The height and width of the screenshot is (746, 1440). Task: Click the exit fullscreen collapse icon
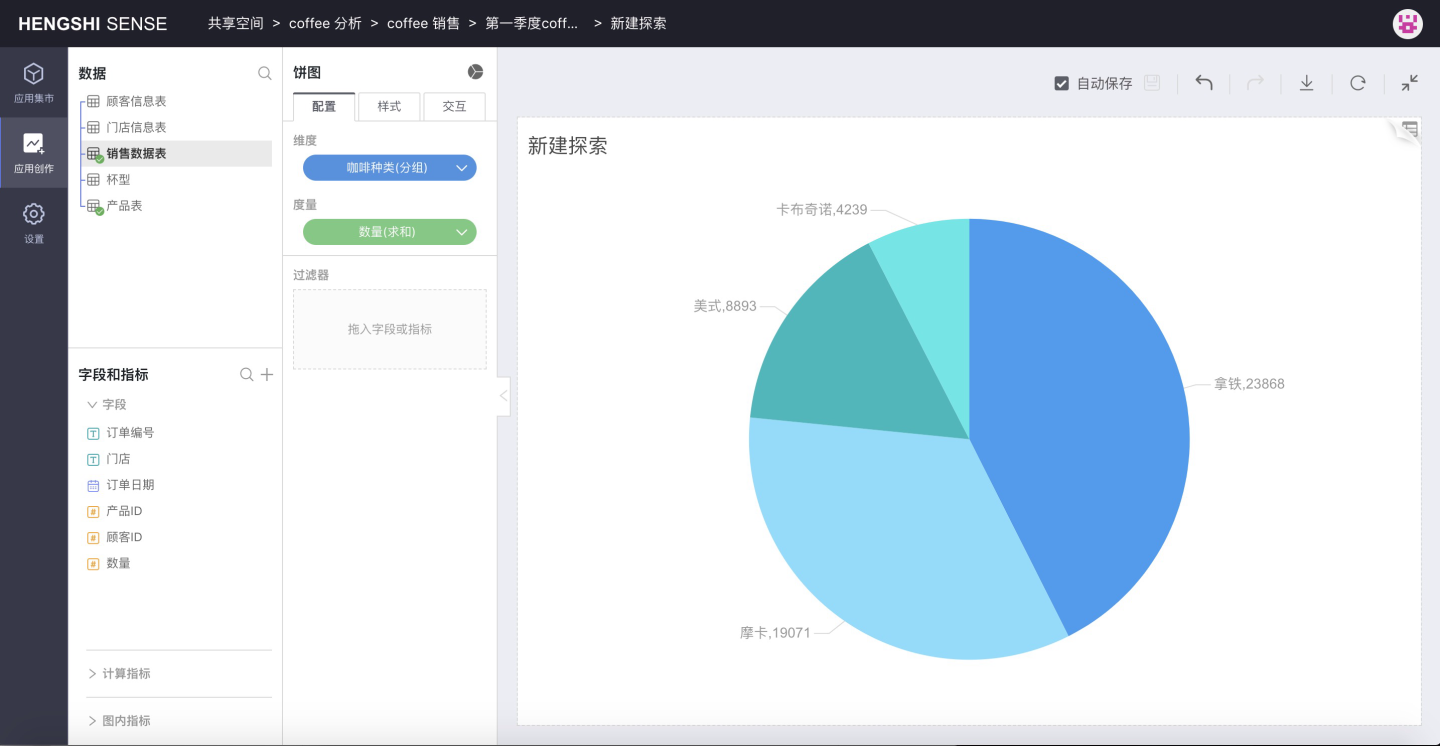point(1409,83)
